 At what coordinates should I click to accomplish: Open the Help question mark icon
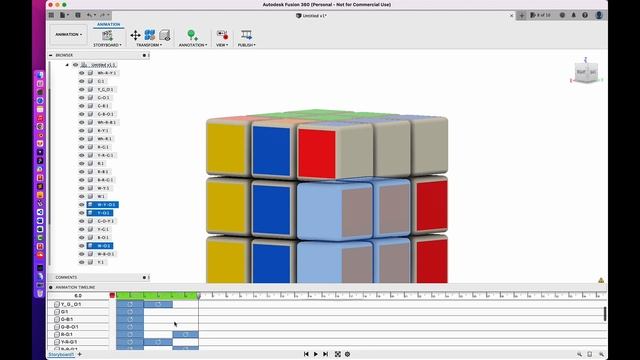click(x=585, y=16)
